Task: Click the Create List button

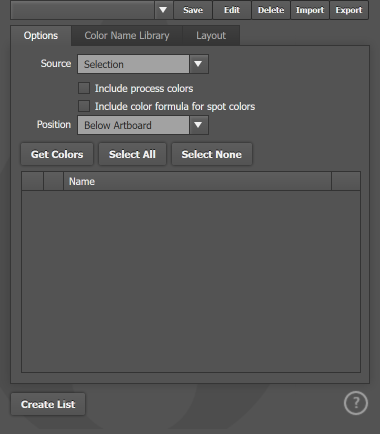Action: pos(48,404)
